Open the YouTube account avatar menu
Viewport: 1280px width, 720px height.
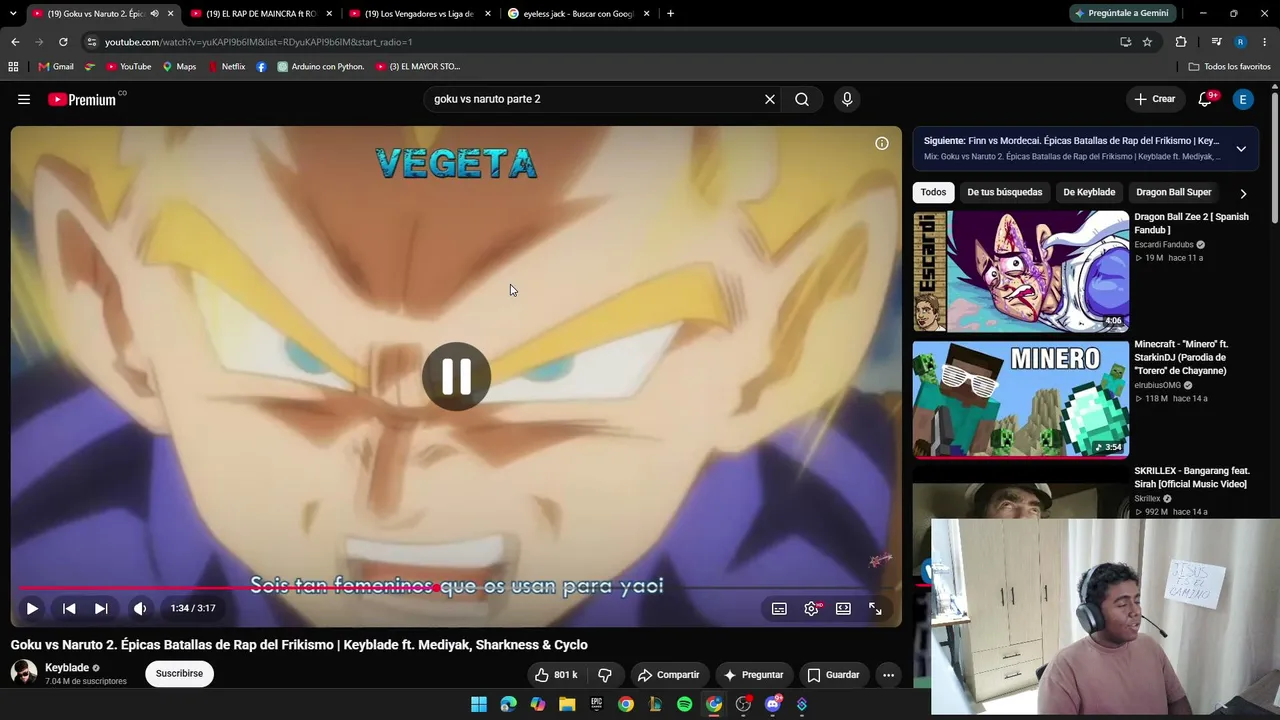point(1243,99)
